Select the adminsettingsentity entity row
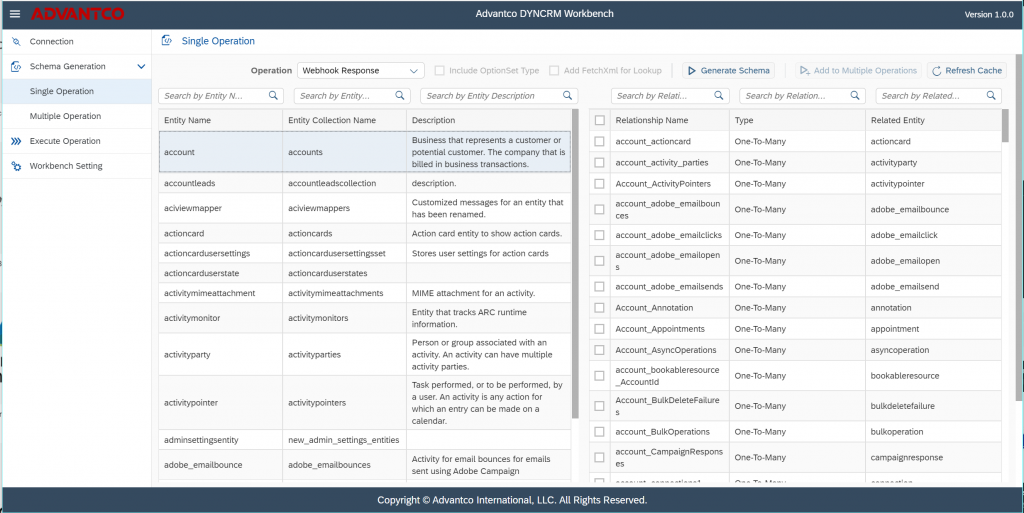Image resolution: width=1024 pixels, height=513 pixels. click(x=364, y=440)
